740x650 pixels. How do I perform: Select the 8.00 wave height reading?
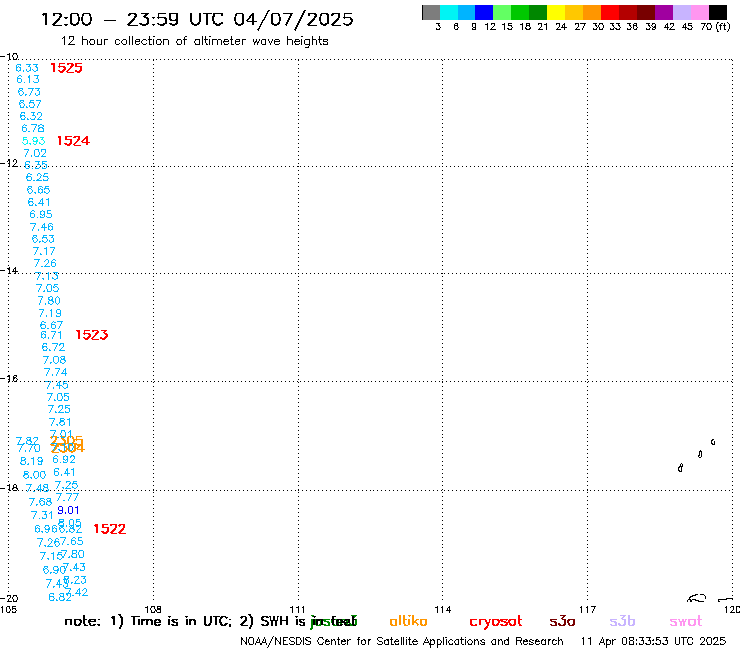coord(34,475)
